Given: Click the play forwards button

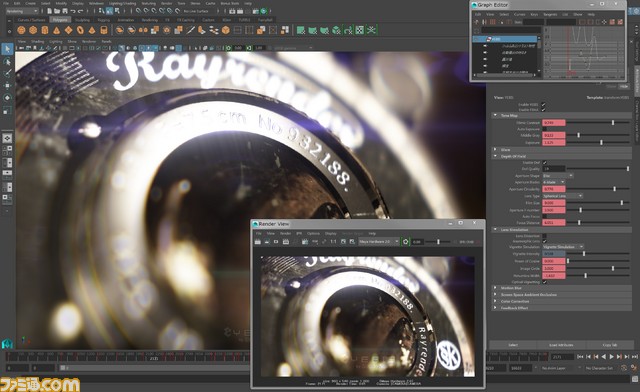Looking at the screenshot, I should tap(611, 357).
